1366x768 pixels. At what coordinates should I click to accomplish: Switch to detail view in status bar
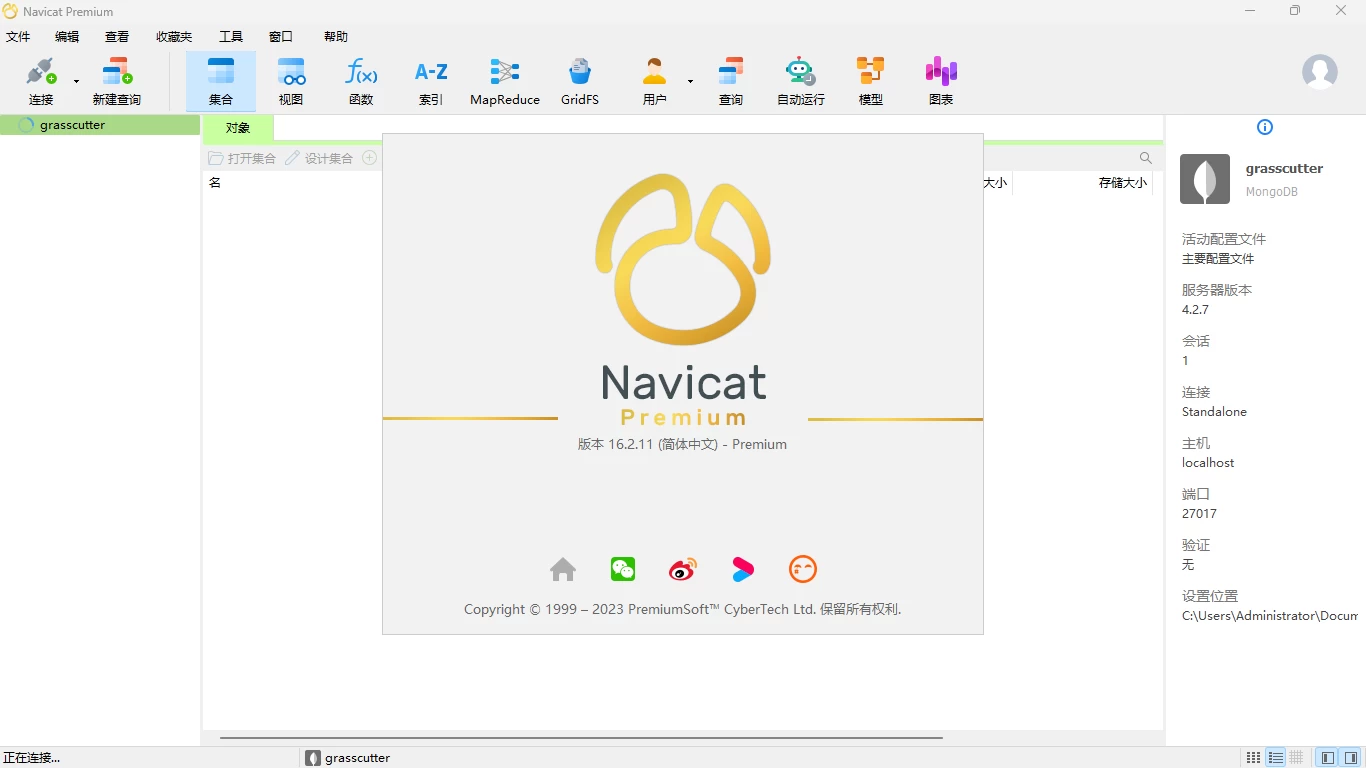click(x=1296, y=758)
